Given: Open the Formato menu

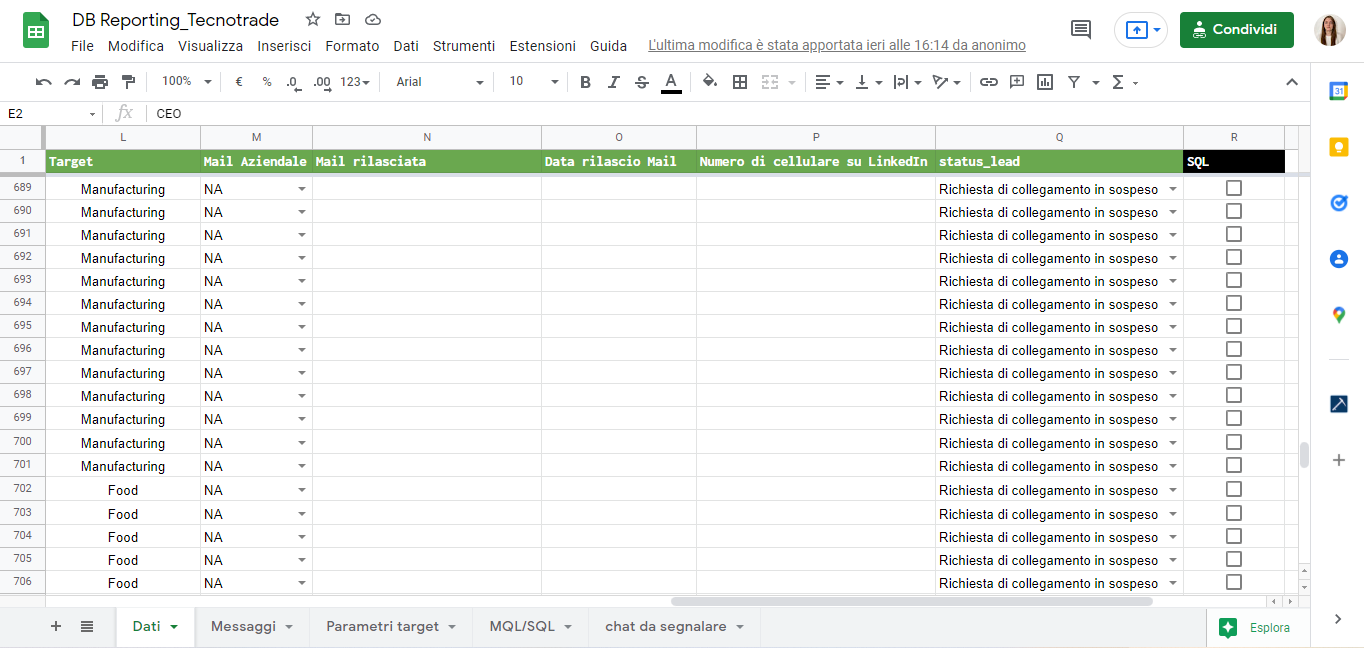Looking at the screenshot, I should pos(352,46).
